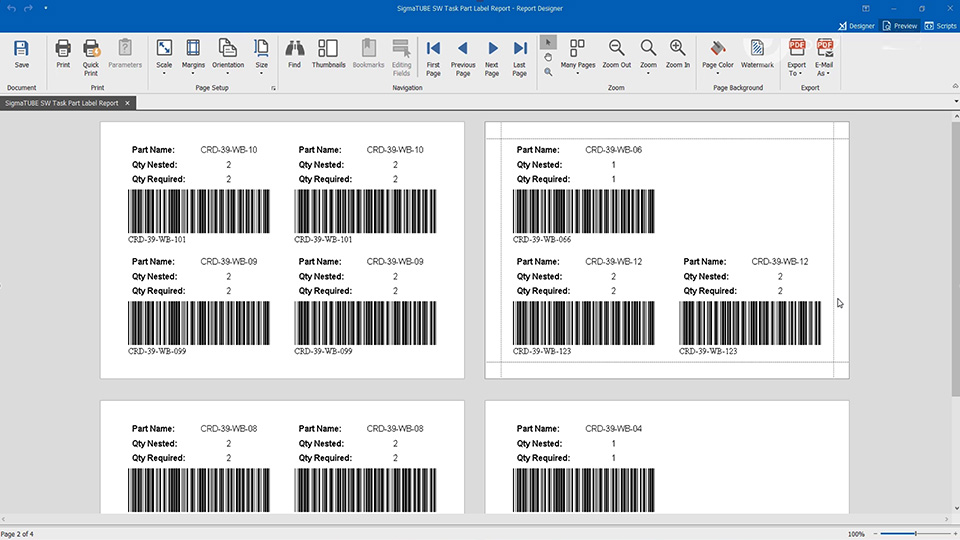Viewport: 960px width, 540px height.
Task: Click the CRD-39-WB-04 part name text
Action: click(x=613, y=429)
